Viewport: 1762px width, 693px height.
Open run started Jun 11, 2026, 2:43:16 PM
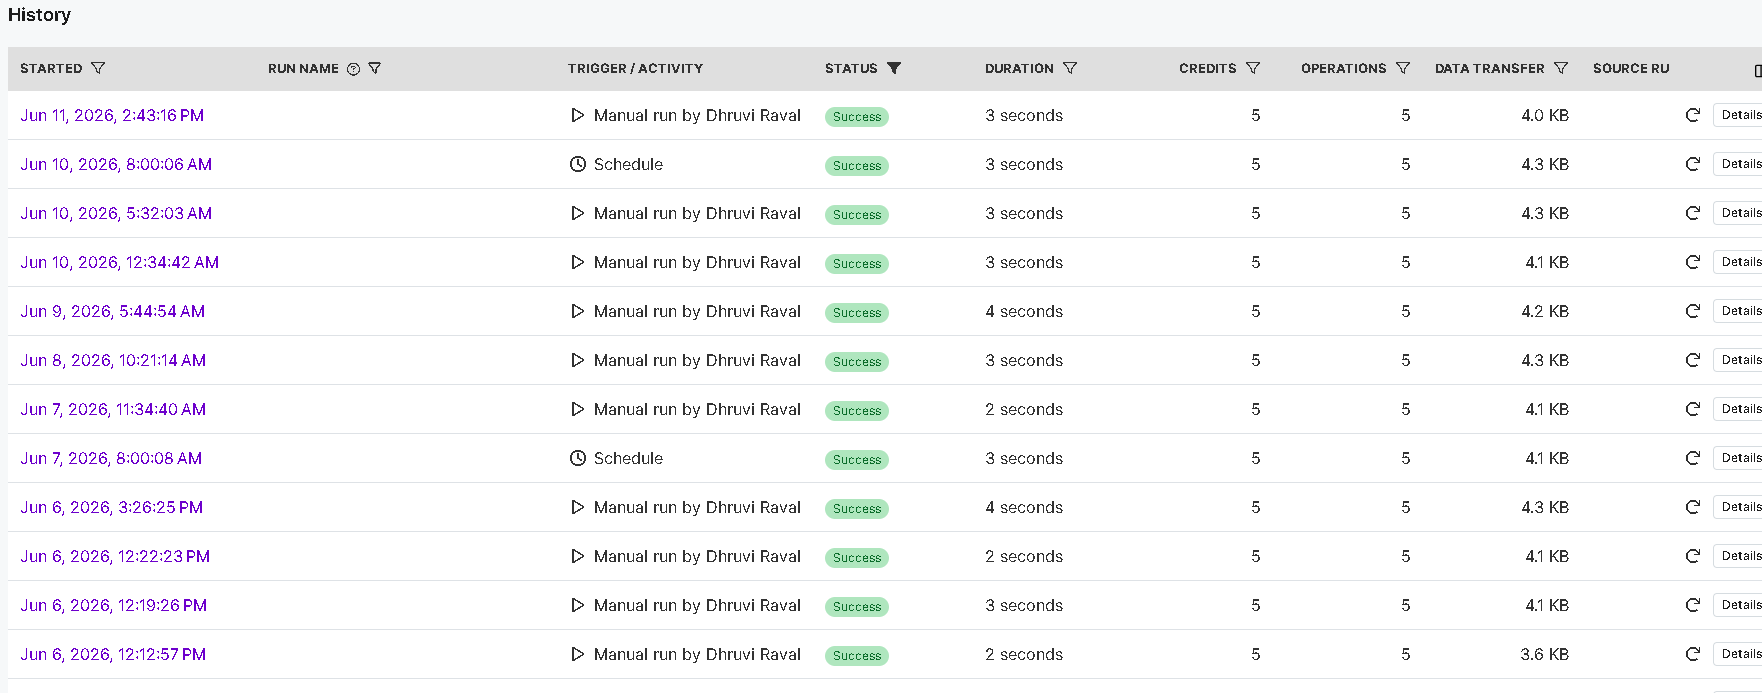112,115
